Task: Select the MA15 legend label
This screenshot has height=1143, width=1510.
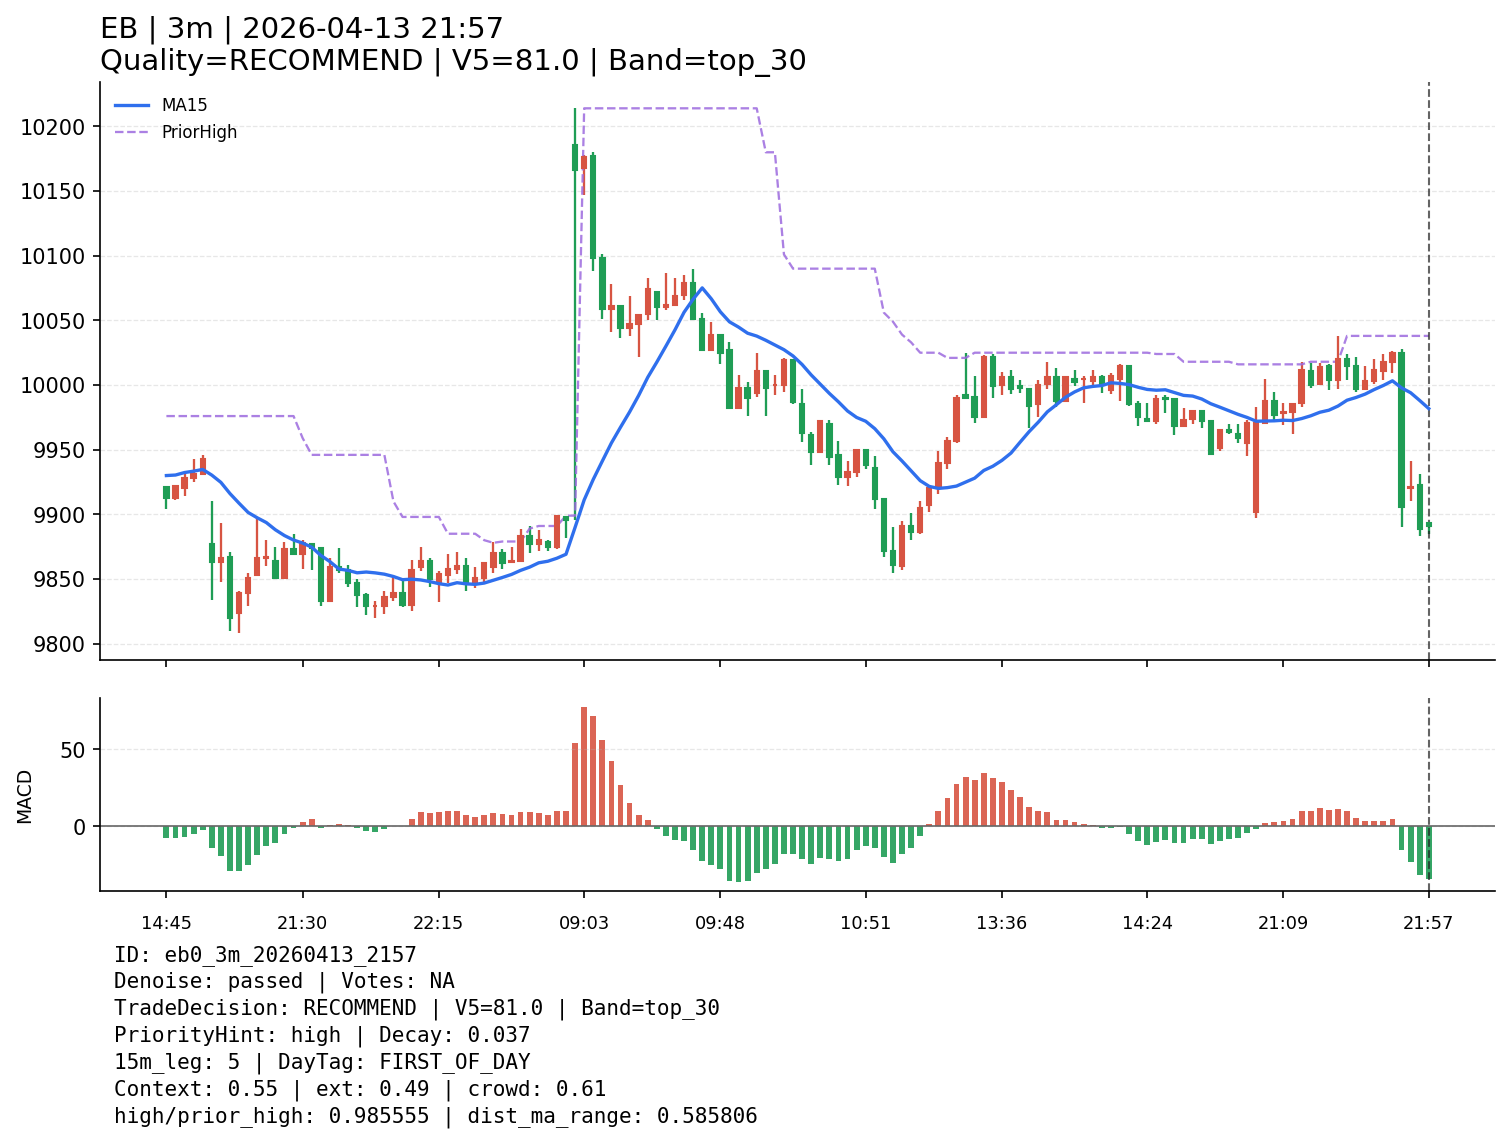Action: pos(184,105)
